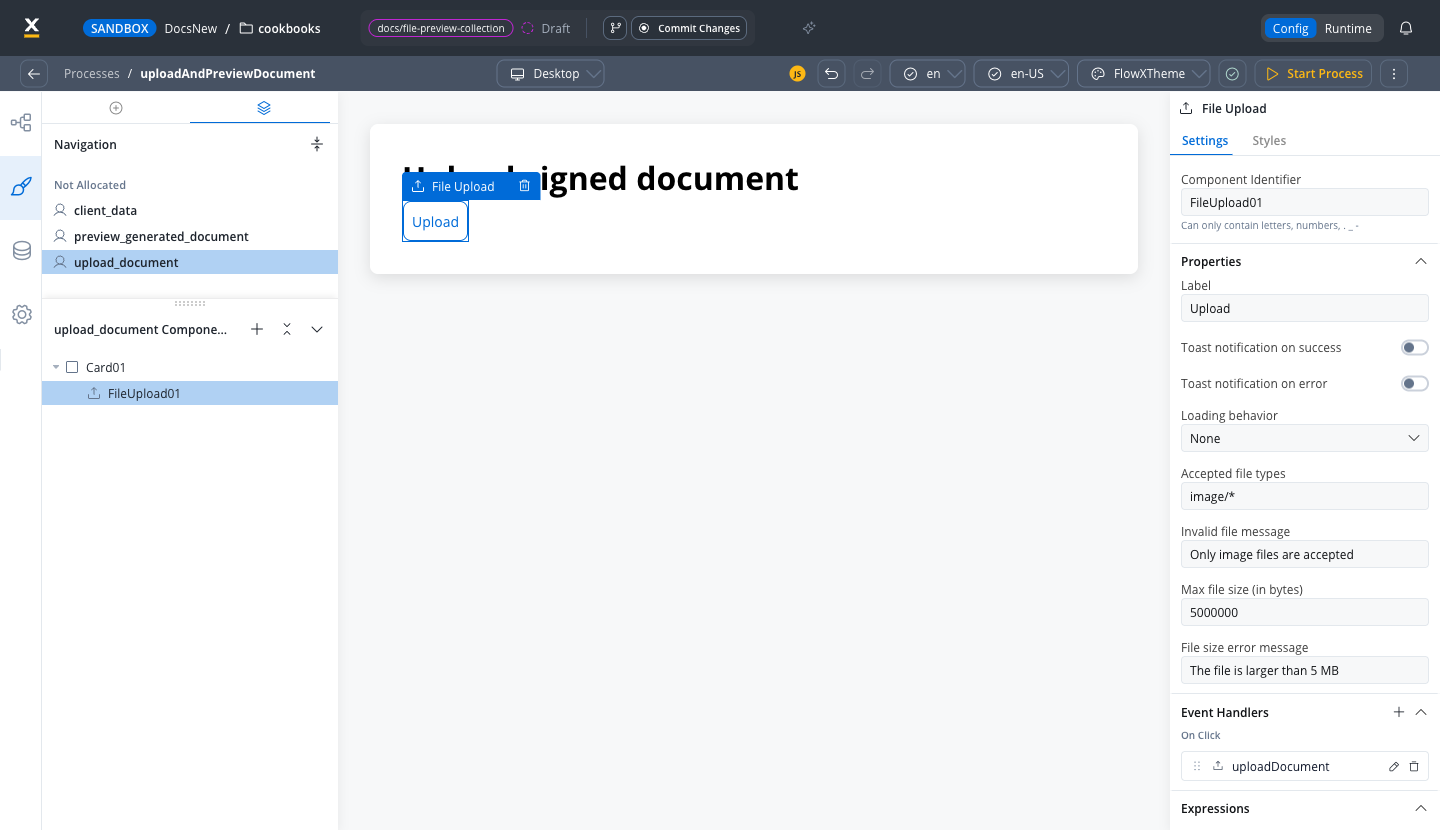
Task: Edit the uploadDocument event handler
Action: (1394, 767)
